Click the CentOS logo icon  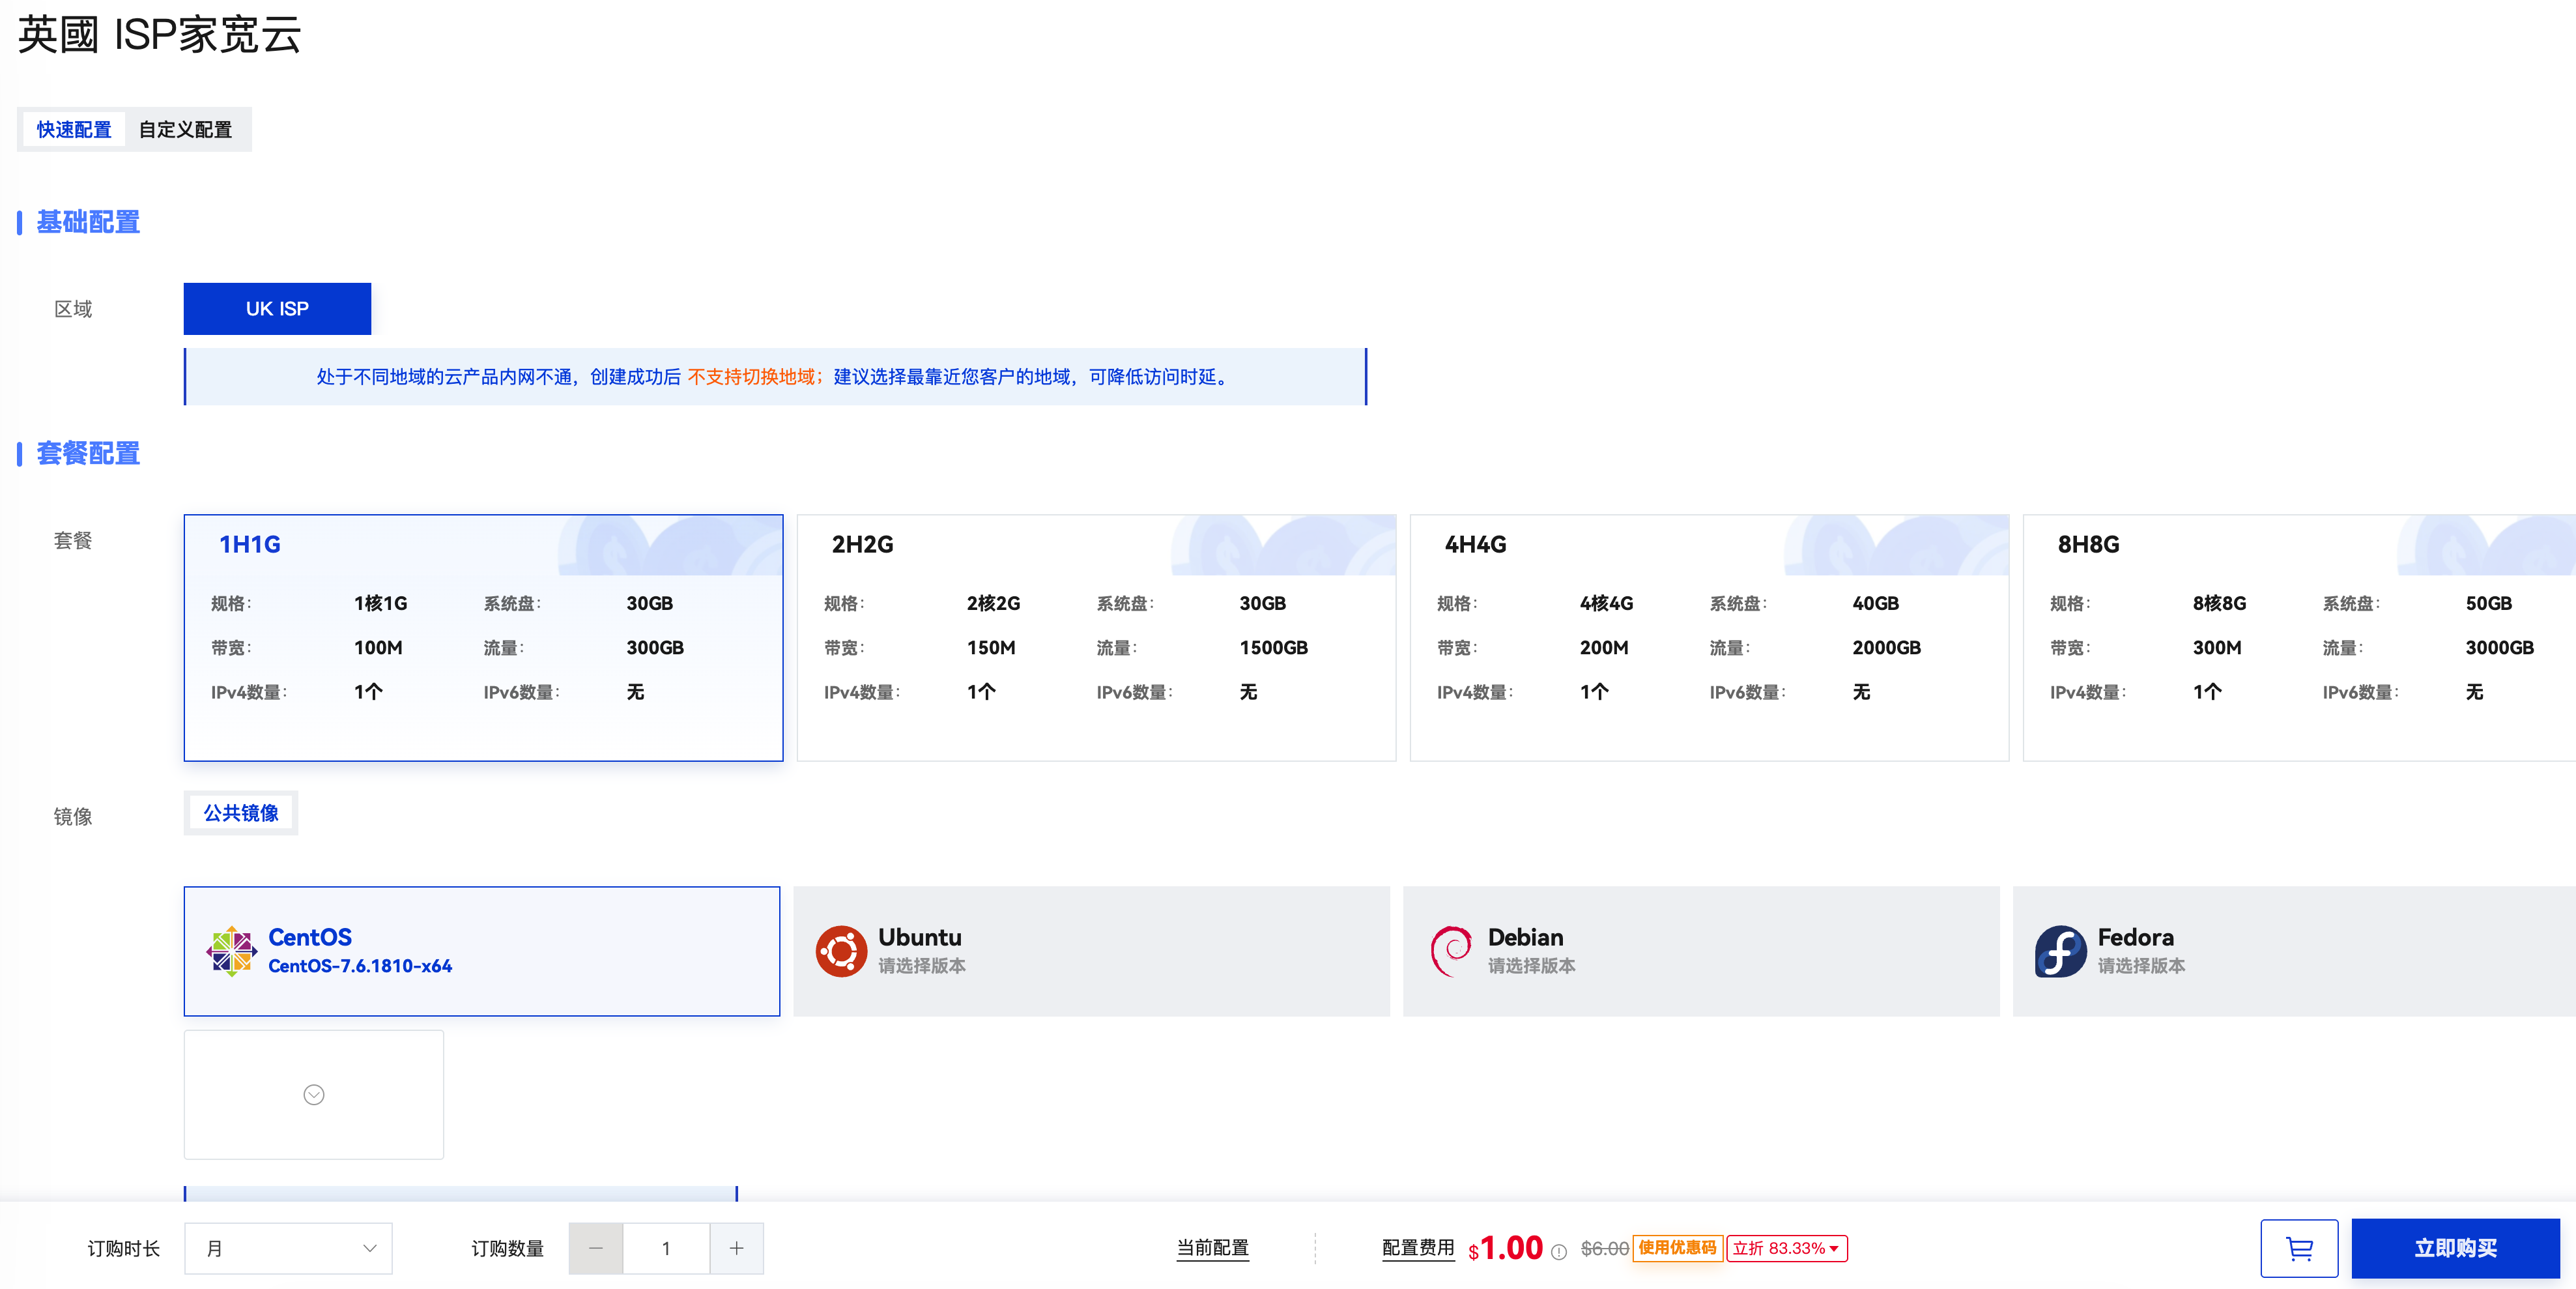pos(231,951)
